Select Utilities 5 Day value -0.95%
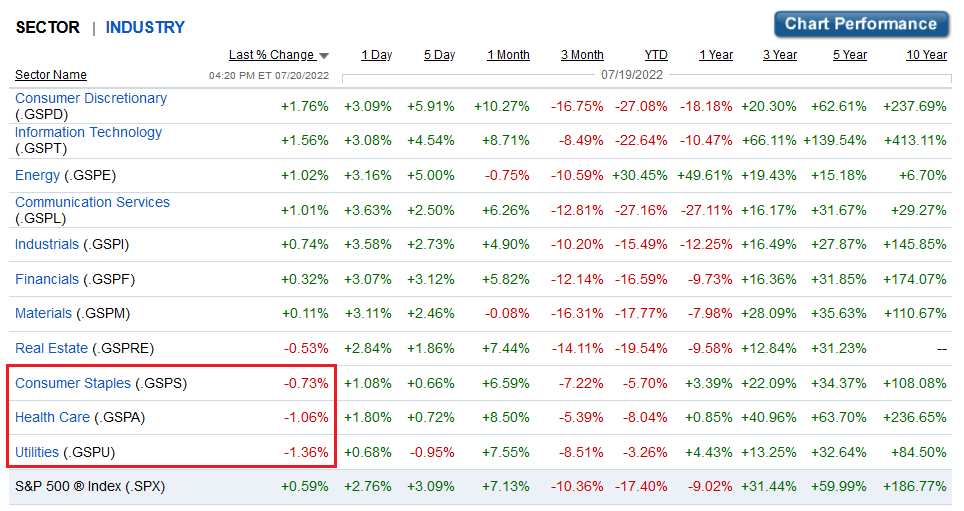The image size is (964, 511). (x=432, y=453)
